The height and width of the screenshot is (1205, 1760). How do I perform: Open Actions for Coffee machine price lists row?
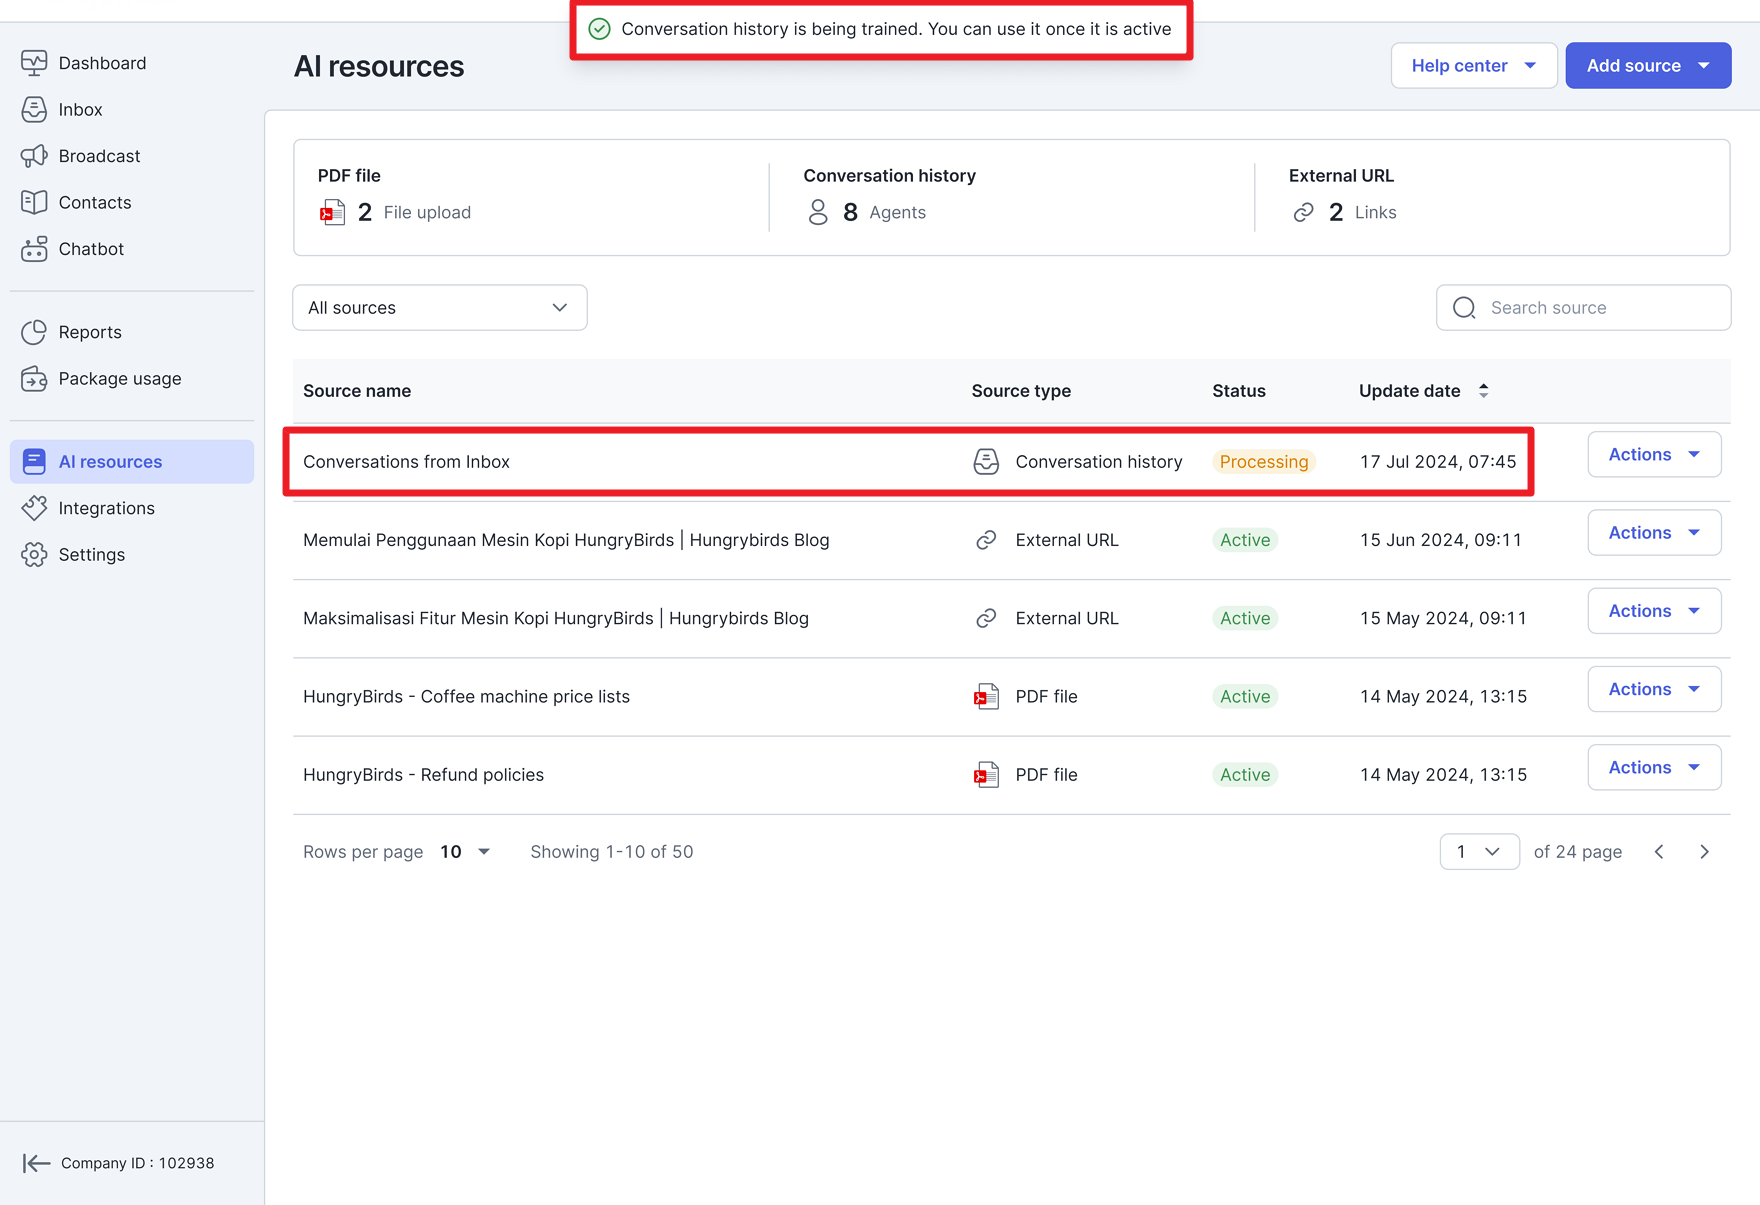[1654, 689]
